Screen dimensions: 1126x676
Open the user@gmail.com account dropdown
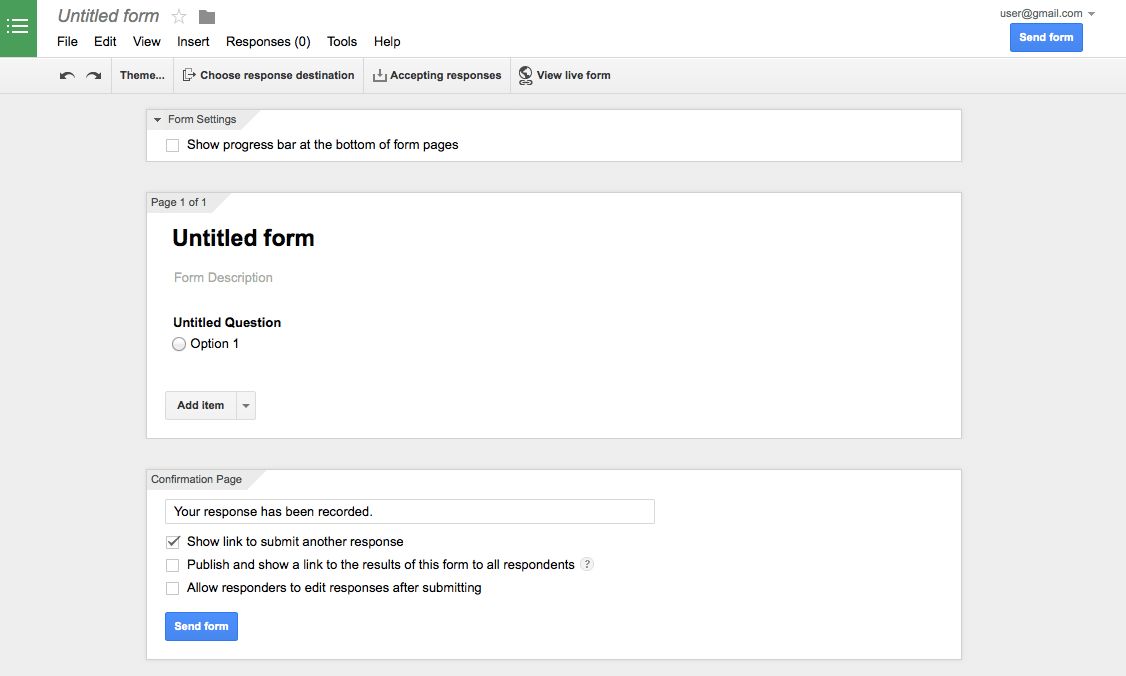(x=1047, y=14)
